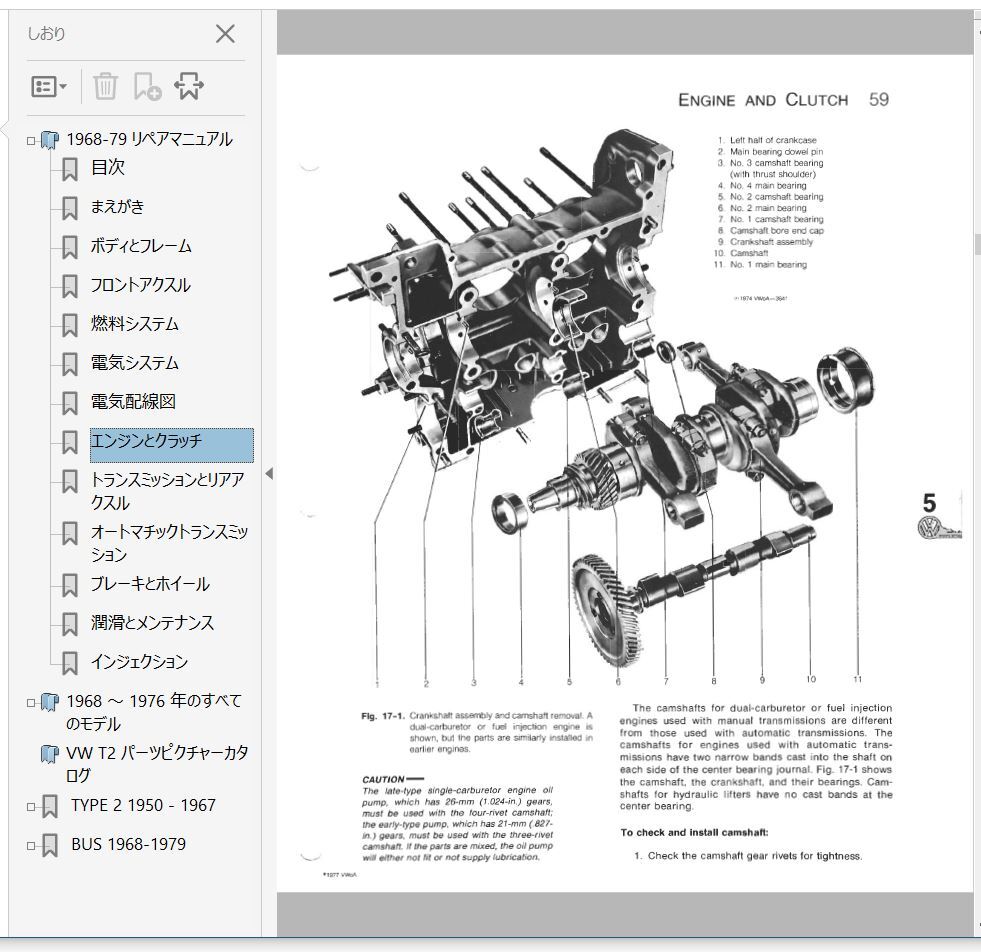Select the BUS 1968-1979 bookmark

coord(128,844)
